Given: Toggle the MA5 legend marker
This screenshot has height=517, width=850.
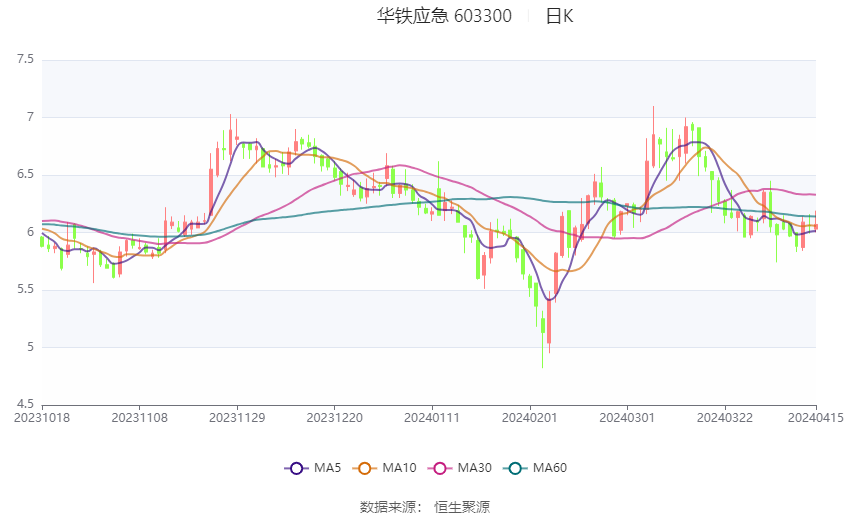Looking at the screenshot, I should (295, 468).
